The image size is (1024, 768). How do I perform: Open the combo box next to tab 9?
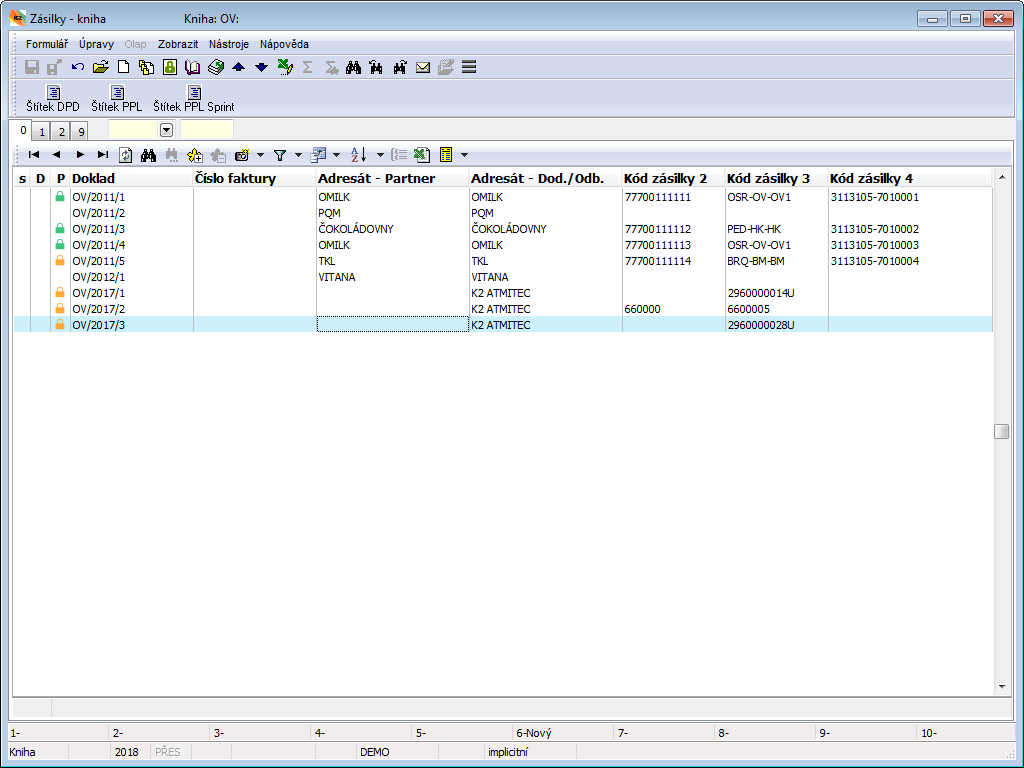(166, 130)
